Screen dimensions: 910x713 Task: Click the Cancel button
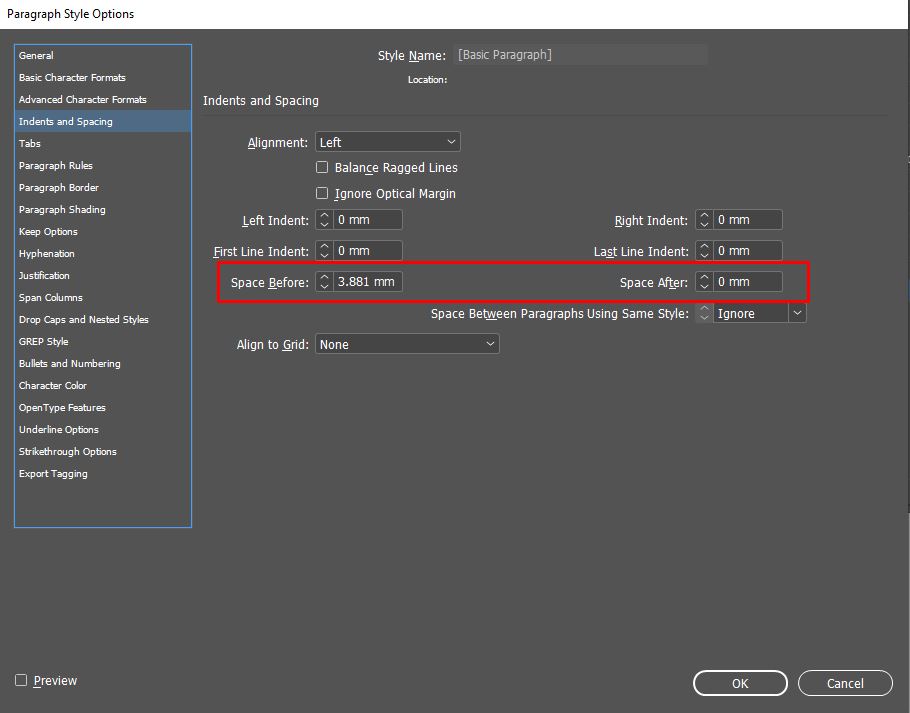[845, 683]
